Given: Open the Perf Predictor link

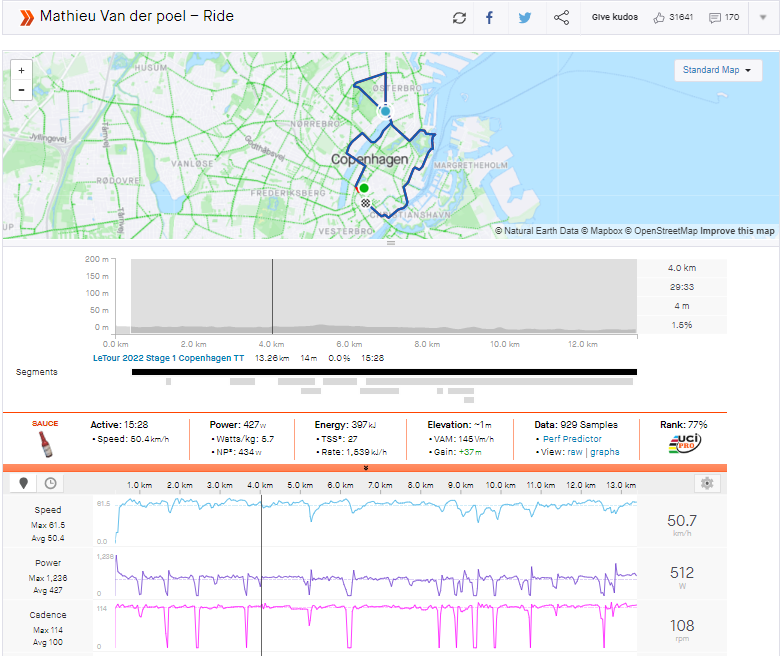Looking at the screenshot, I should coord(573,439).
